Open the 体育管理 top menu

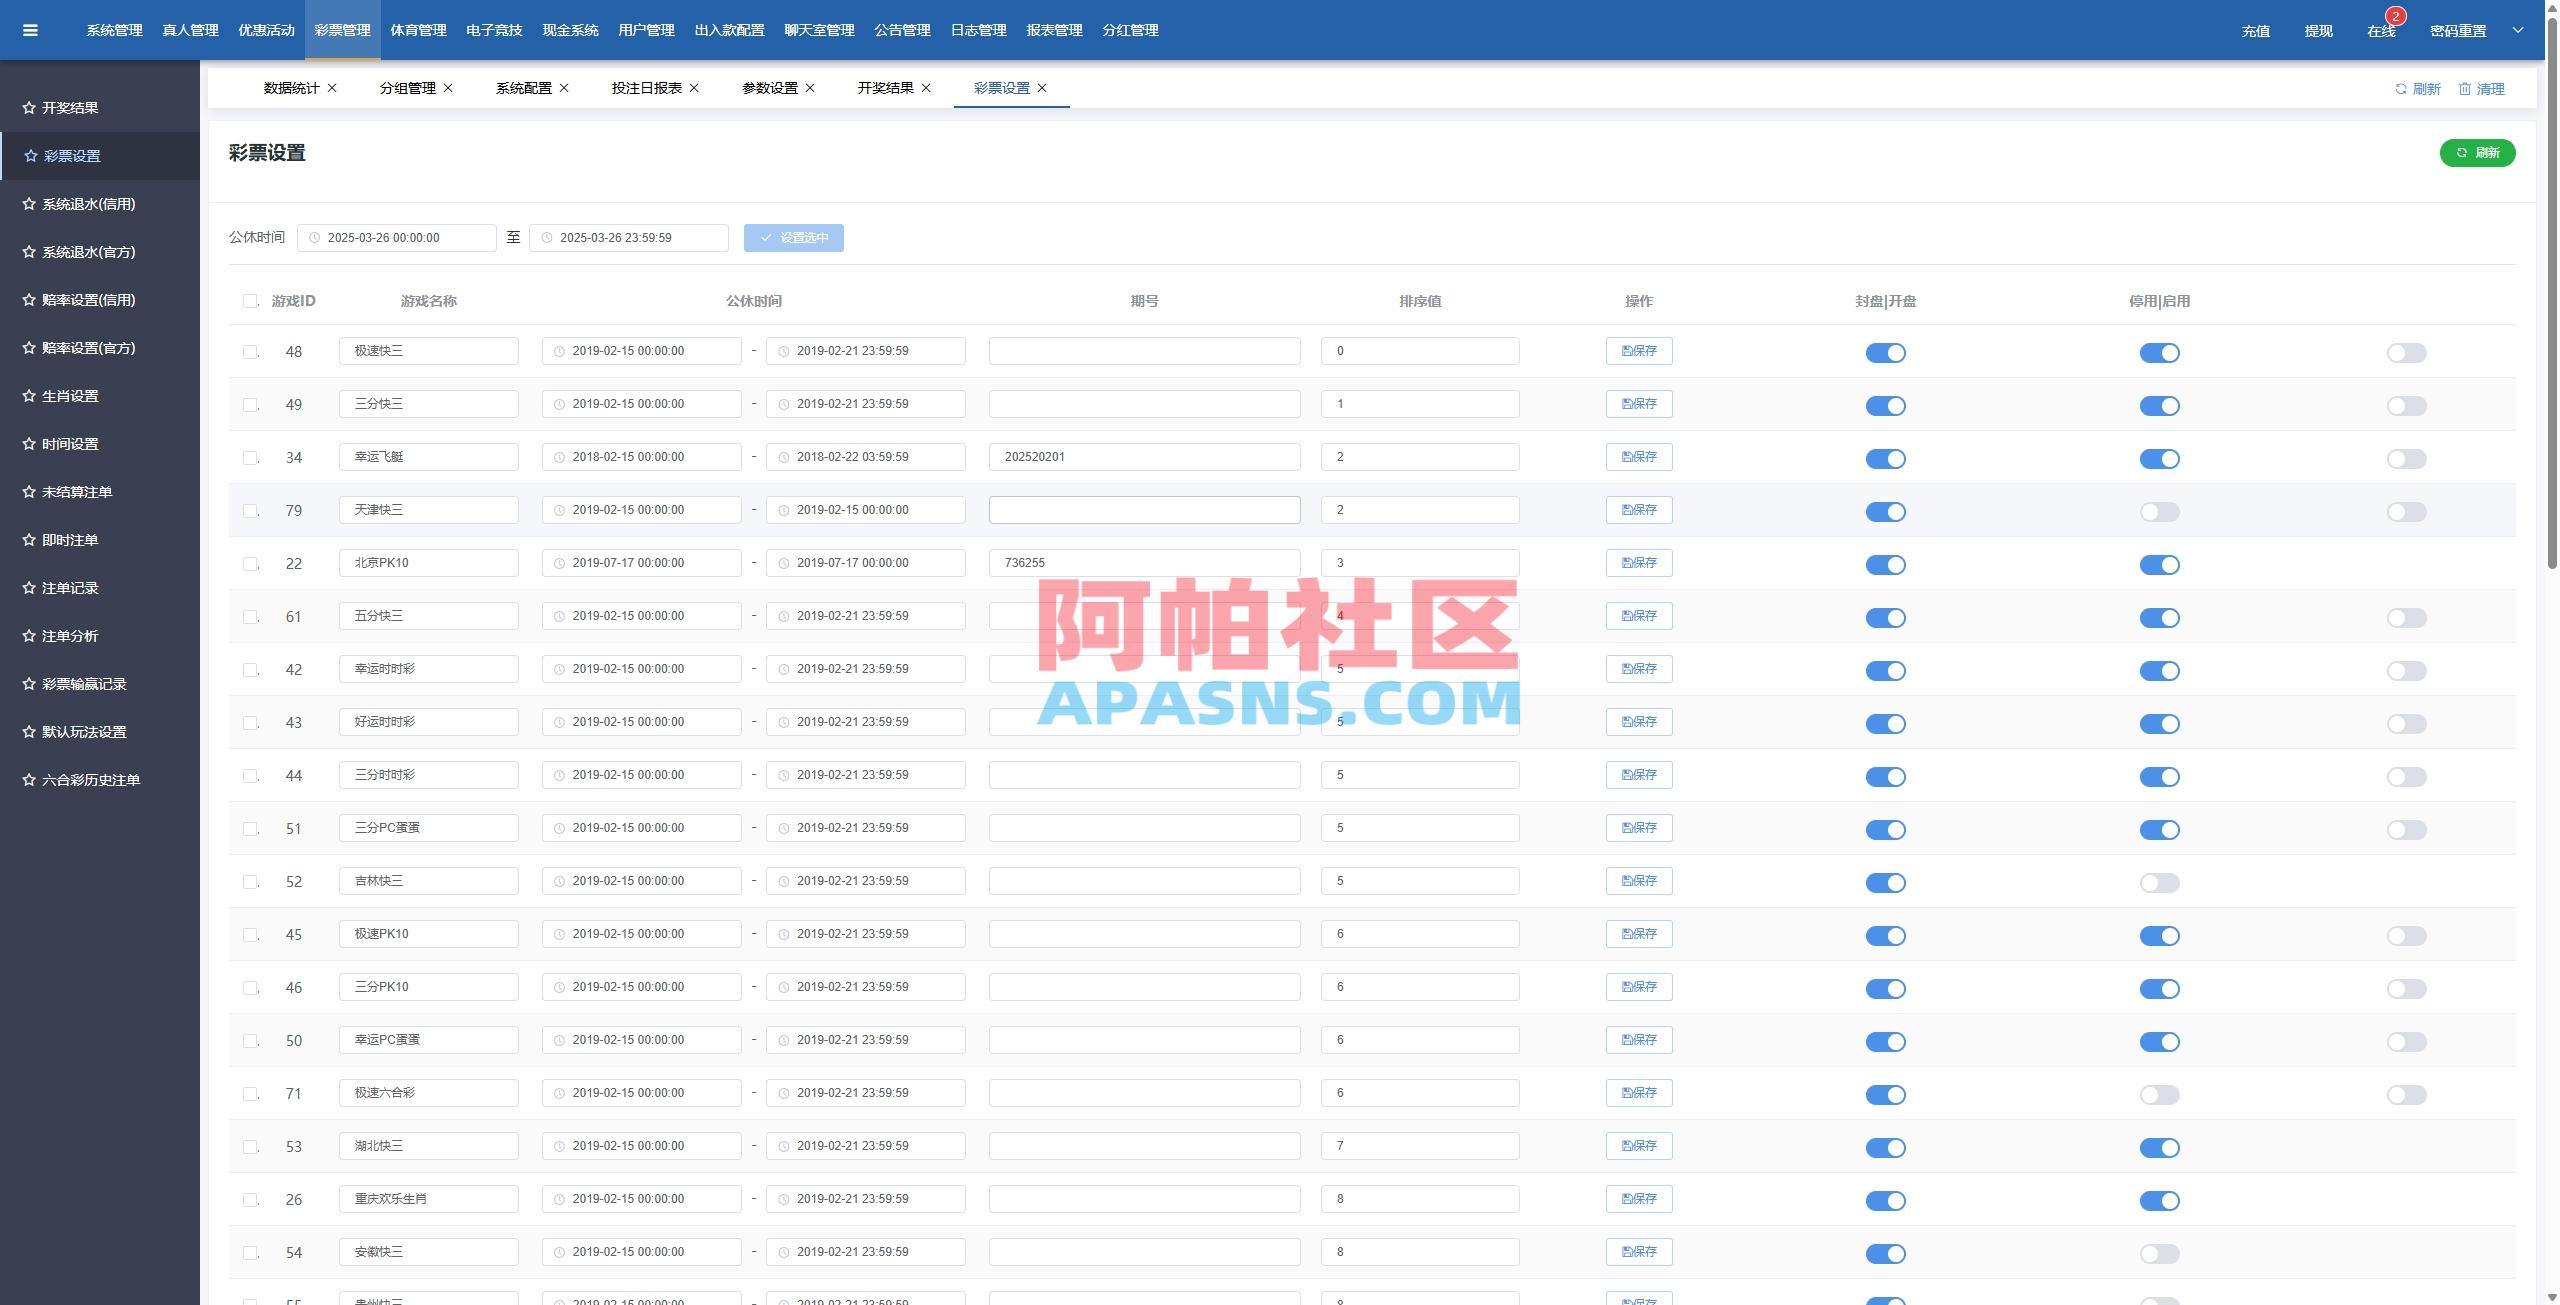coord(418,30)
